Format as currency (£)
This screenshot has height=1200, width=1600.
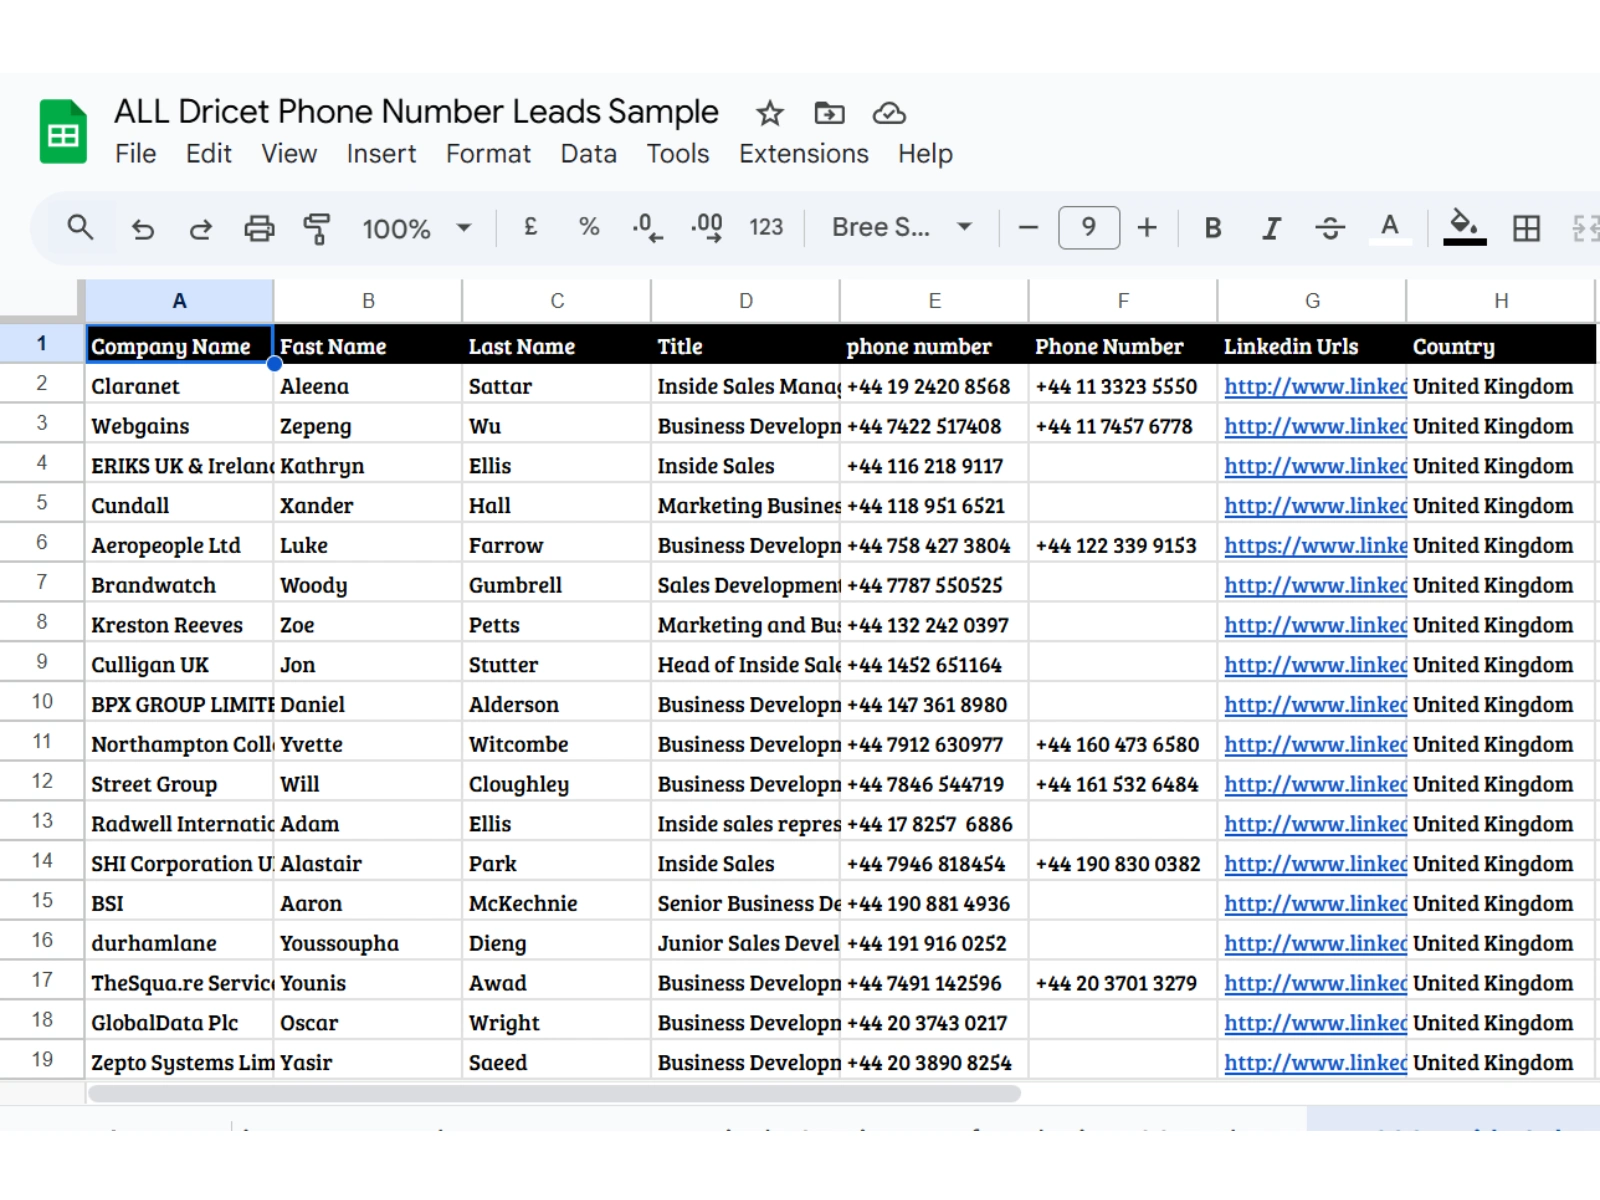531,227
